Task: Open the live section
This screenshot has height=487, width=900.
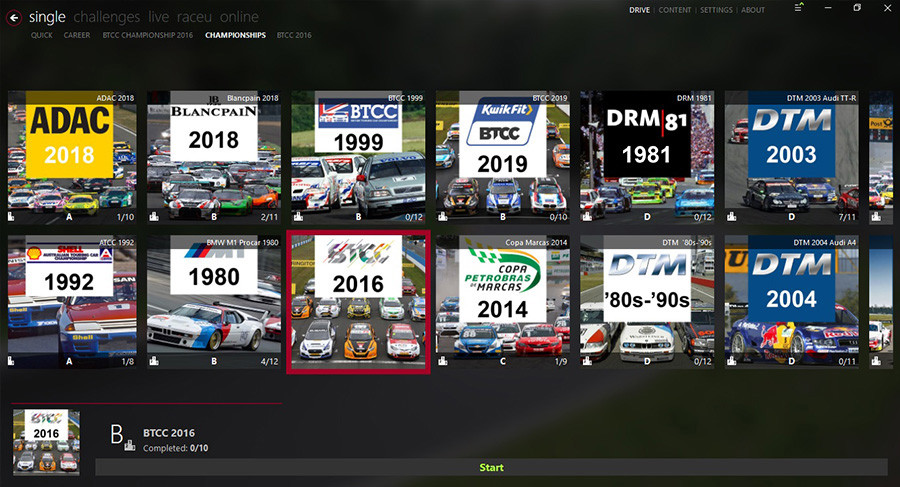Action: (158, 17)
